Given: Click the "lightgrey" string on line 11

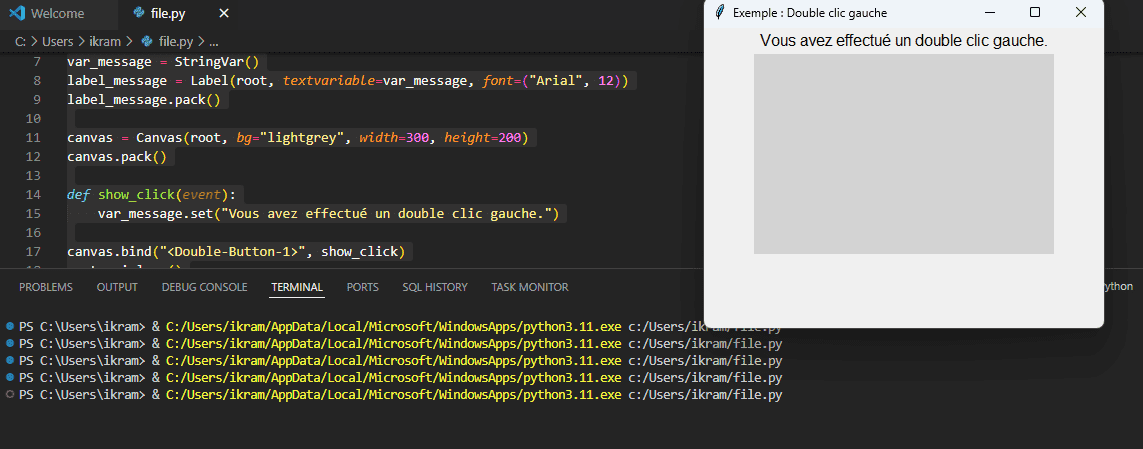Looking at the screenshot, I should pos(302,137).
